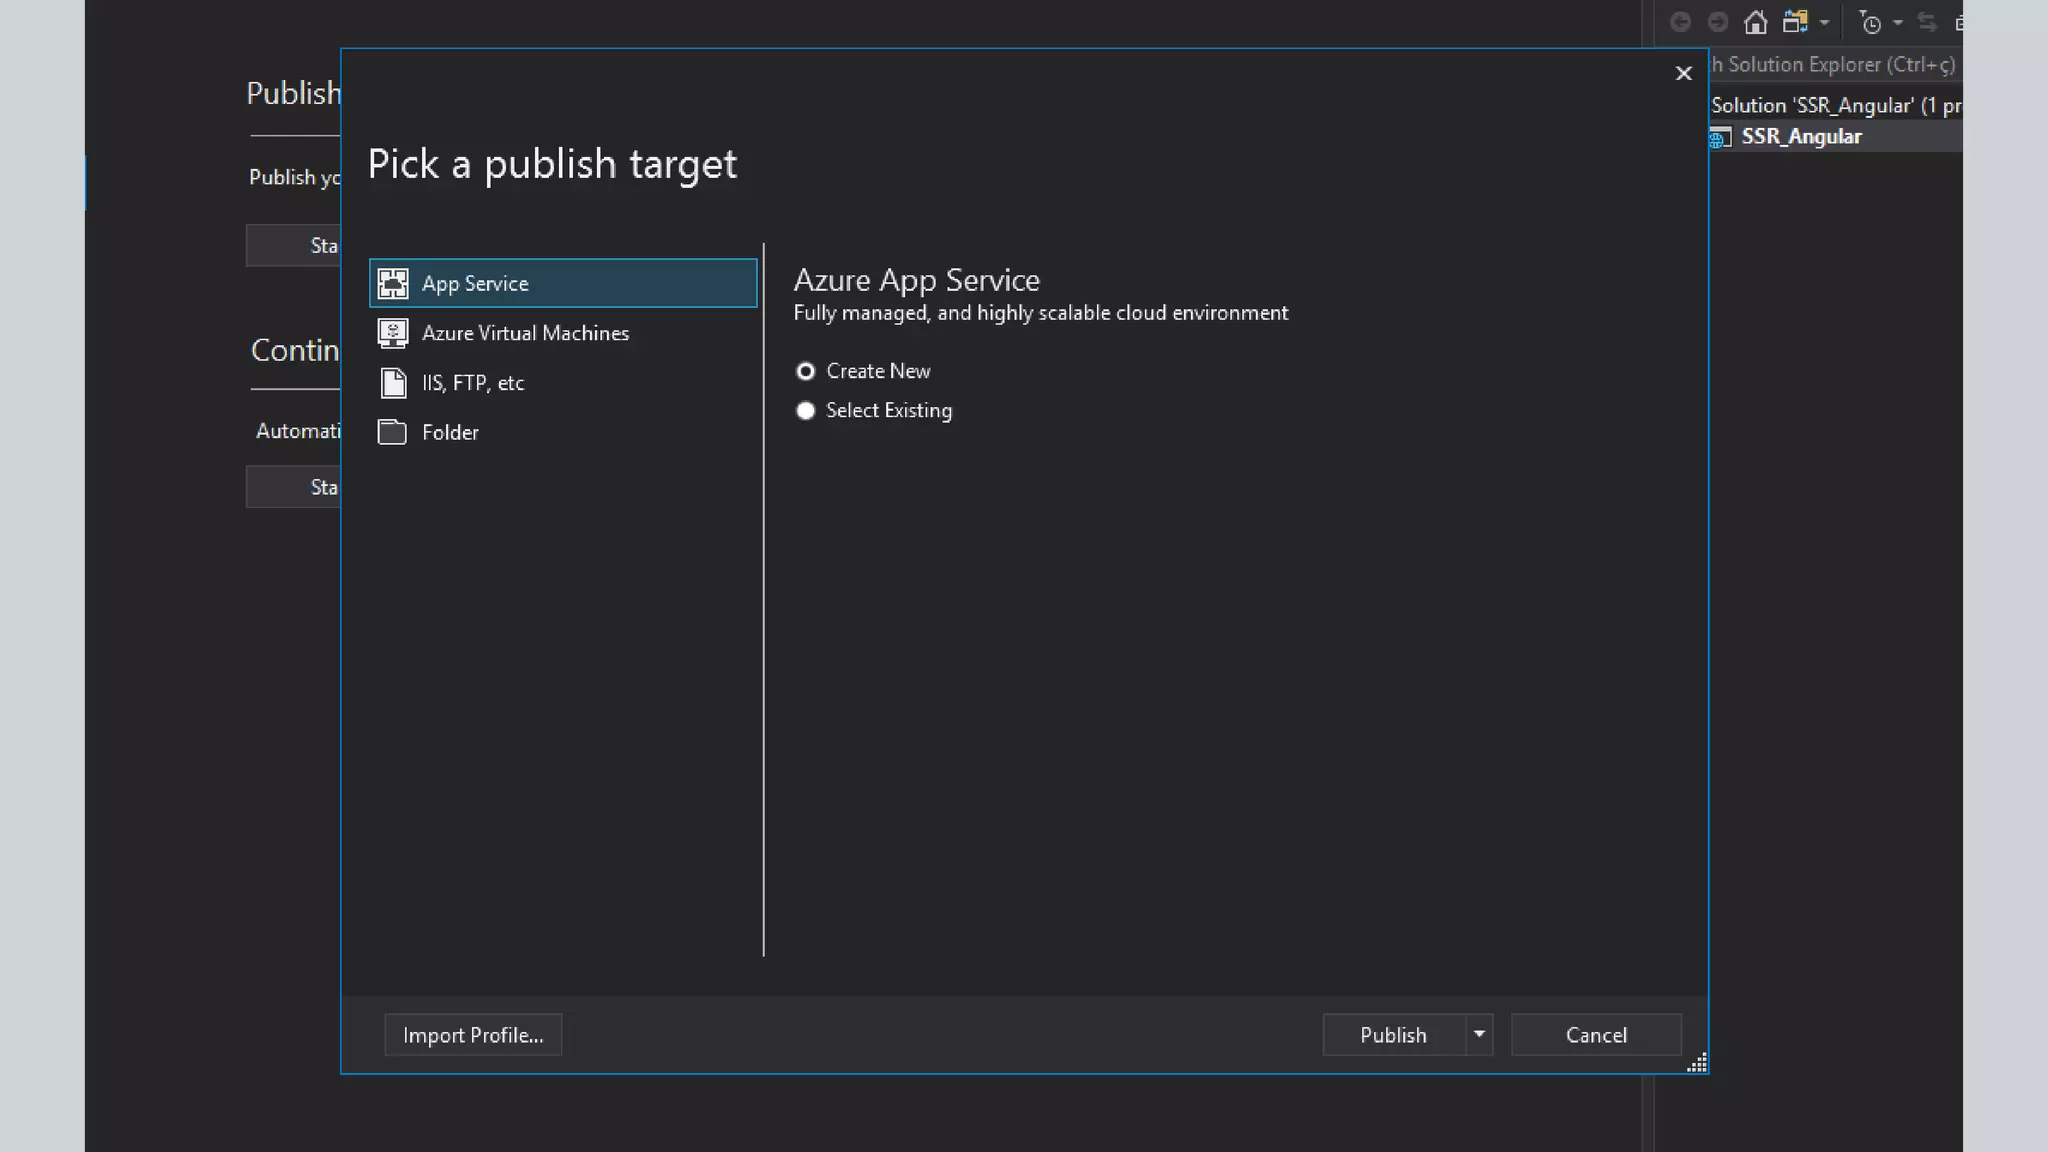Choose the Select Existing radio option
Screen dimensions: 2048x1152
click(x=805, y=411)
